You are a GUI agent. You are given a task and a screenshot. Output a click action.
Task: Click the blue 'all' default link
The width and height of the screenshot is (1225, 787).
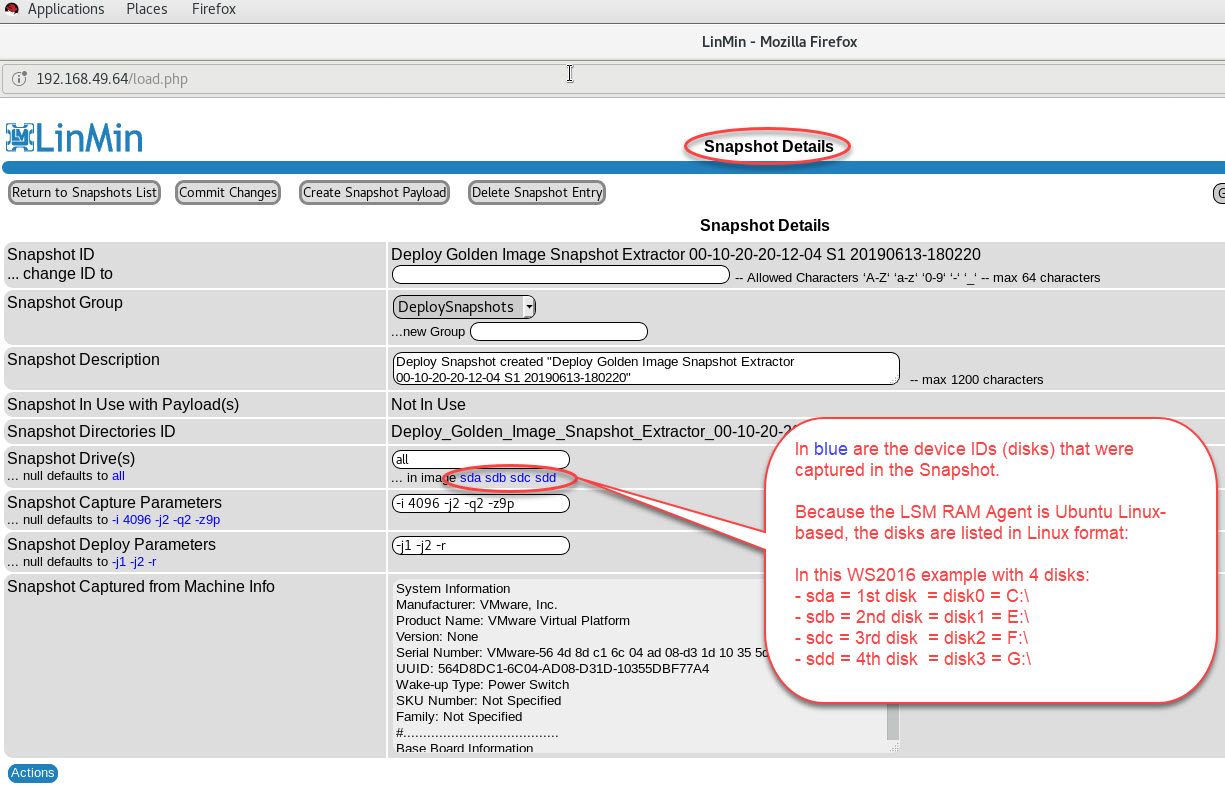point(118,476)
